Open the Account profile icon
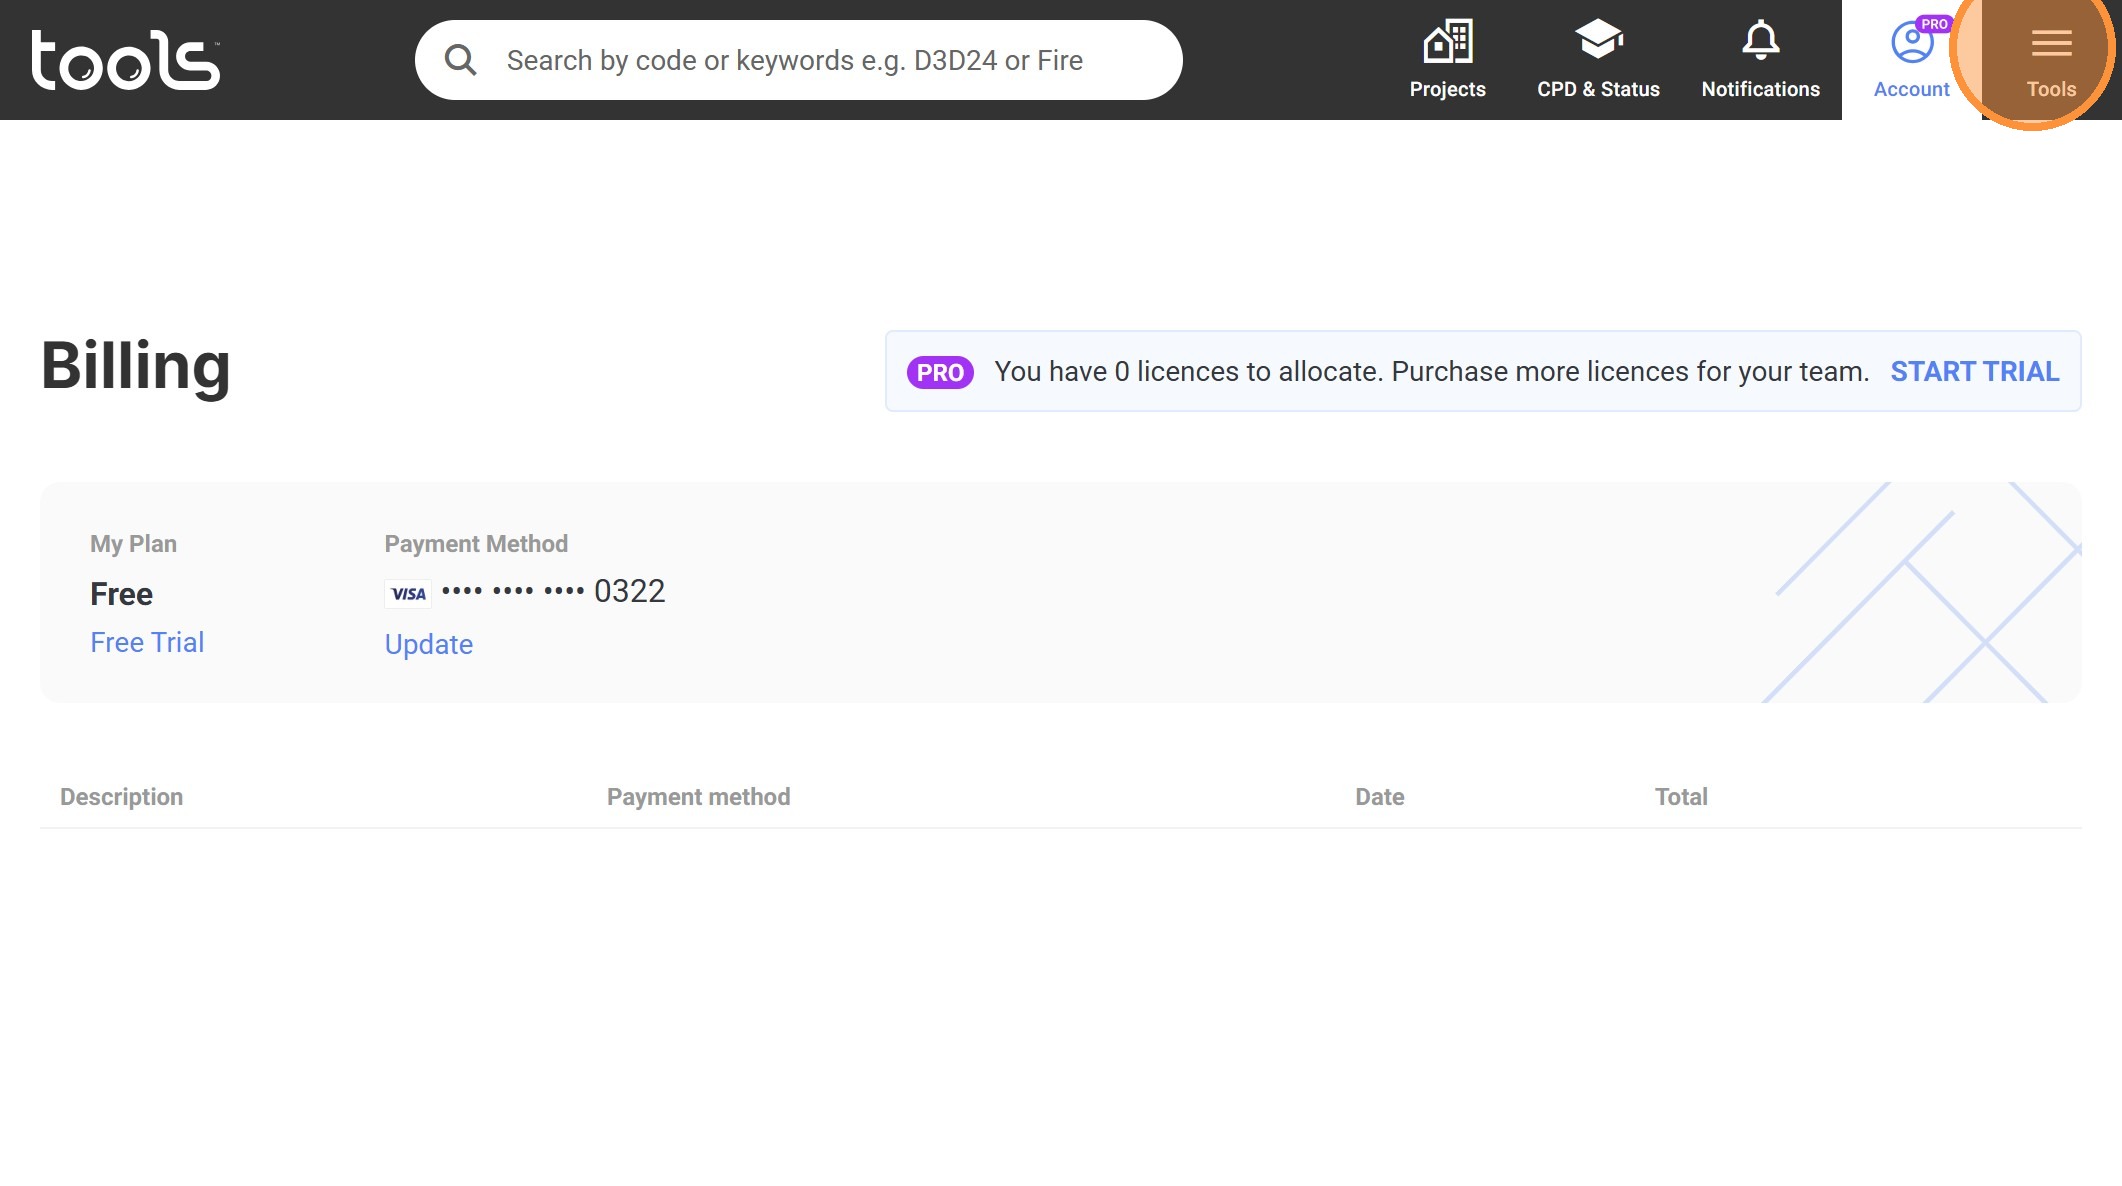 coord(1911,43)
